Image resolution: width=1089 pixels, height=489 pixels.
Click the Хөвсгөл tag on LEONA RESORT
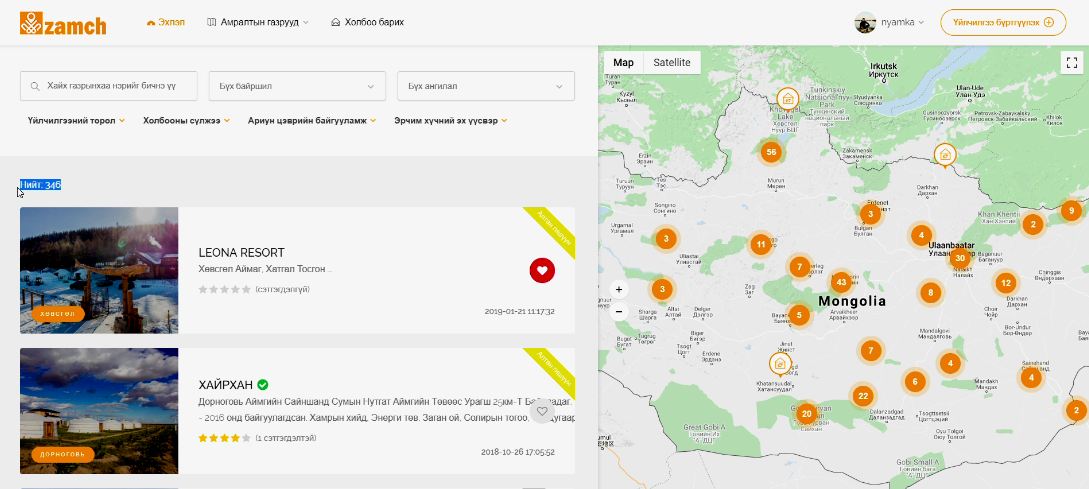click(58, 314)
